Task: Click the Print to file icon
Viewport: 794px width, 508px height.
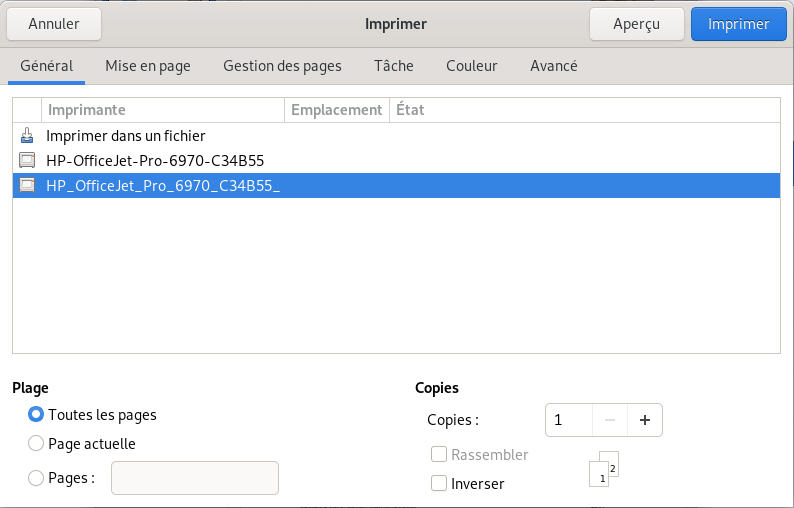Action: coord(27,135)
